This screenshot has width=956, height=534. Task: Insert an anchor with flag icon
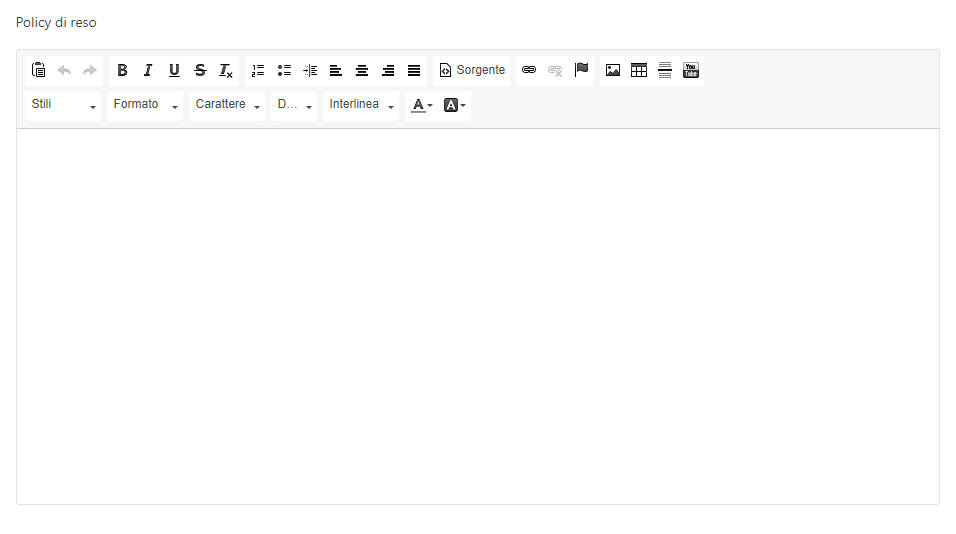point(581,70)
